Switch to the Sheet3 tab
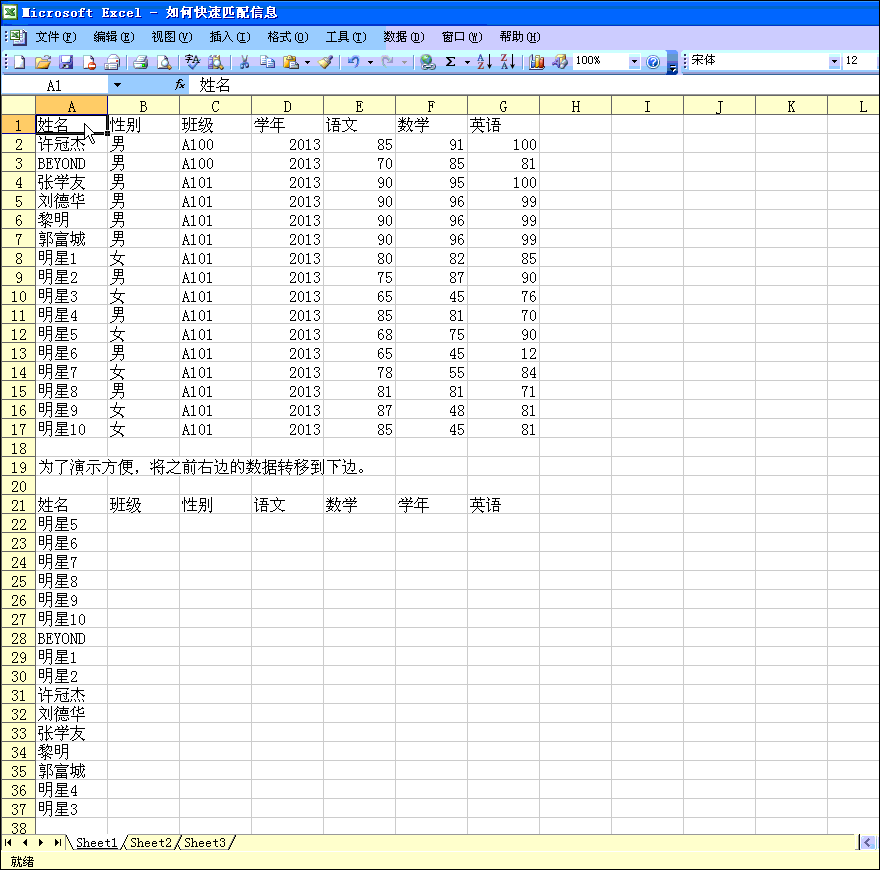The height and width of the screenshot is (870, 880). click(205, 843)
